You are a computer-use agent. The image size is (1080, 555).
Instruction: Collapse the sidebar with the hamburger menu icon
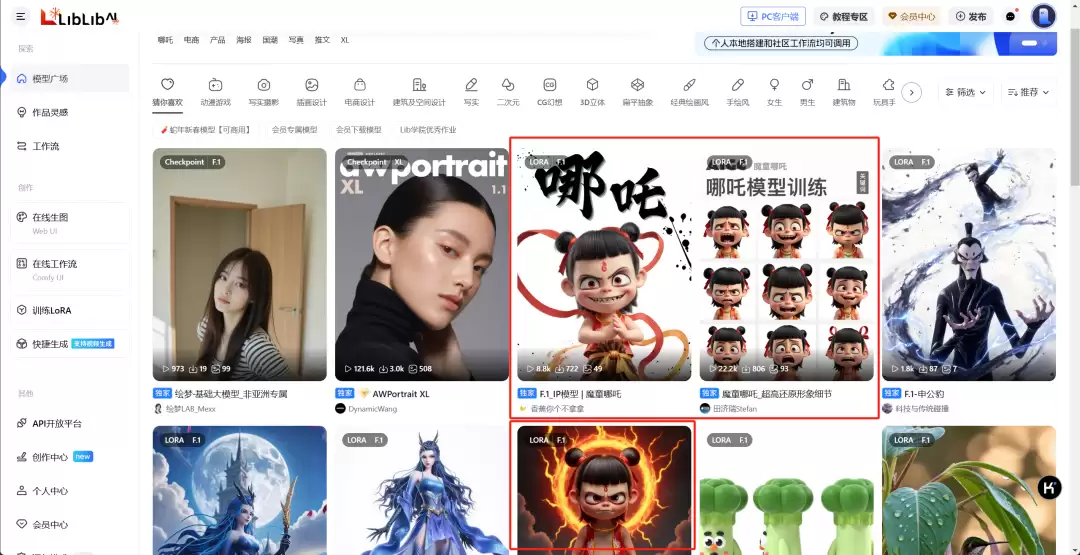pos(21,16)
